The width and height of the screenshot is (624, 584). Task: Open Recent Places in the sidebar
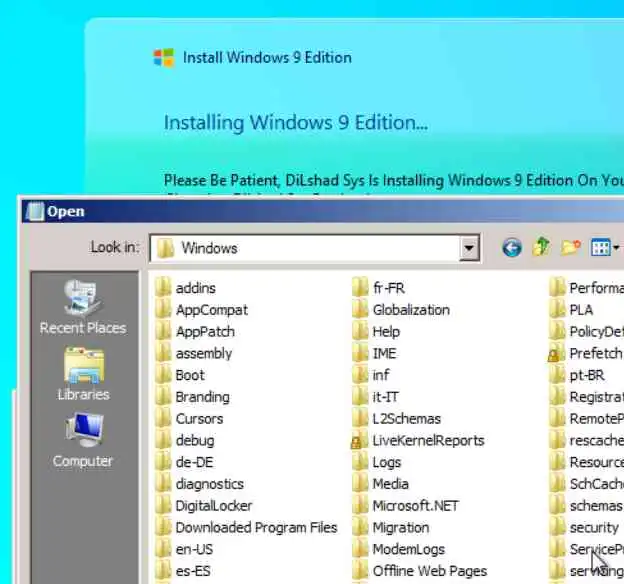click(83, 307)
